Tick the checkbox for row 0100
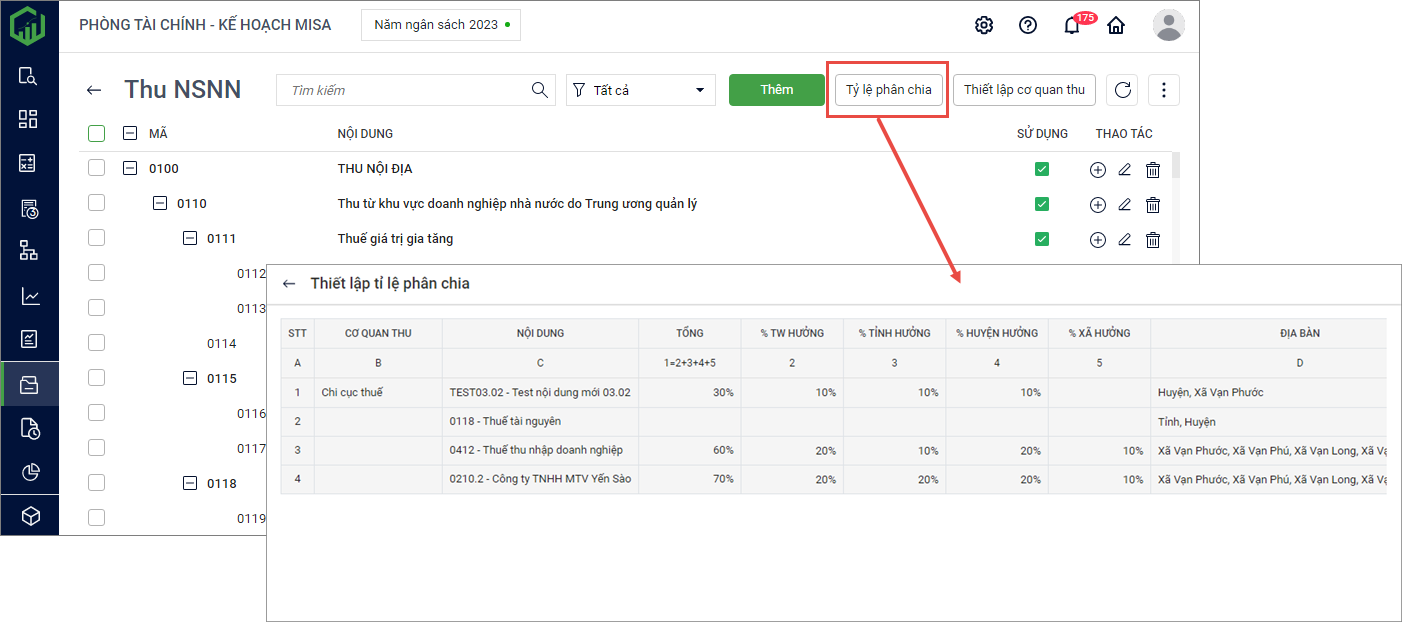The width and height of the screenshot is (1405, 626). [x=96, y=168]
